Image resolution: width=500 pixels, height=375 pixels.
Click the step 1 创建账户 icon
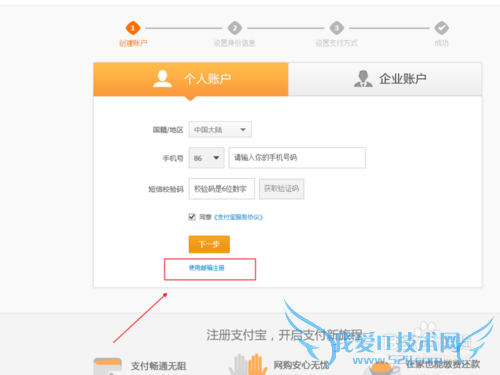(x=133, y=28)
